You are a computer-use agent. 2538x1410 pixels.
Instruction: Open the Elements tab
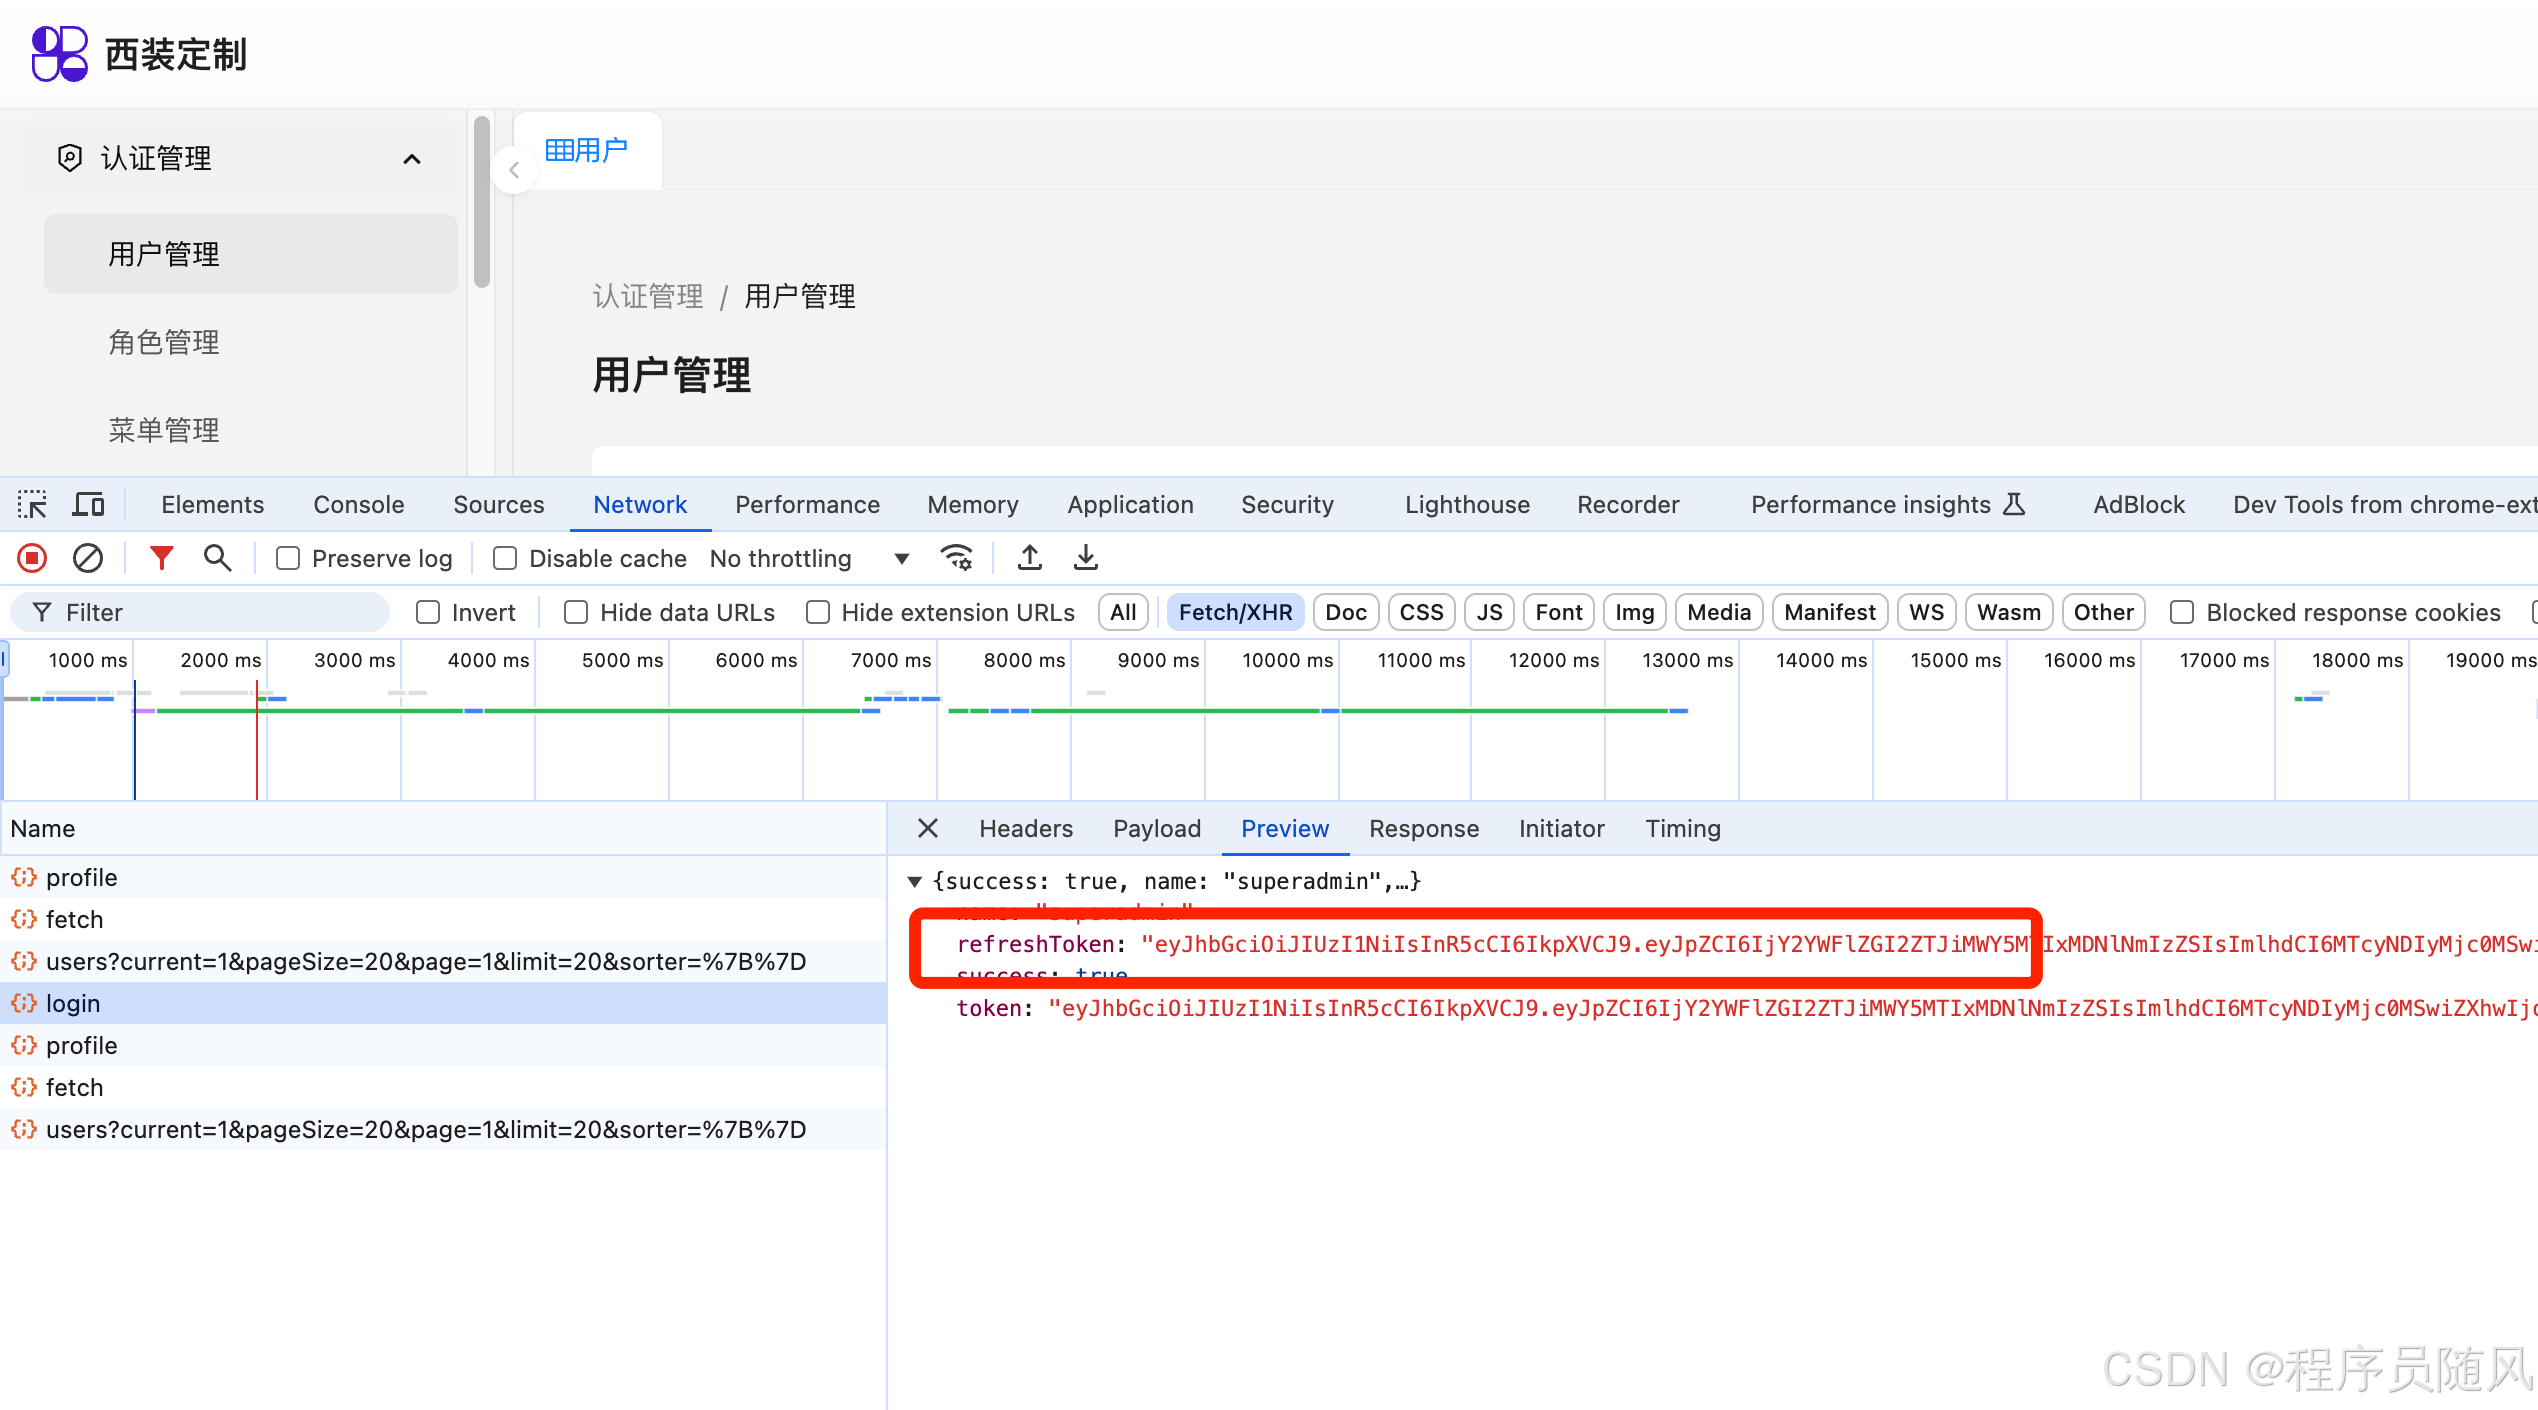tap(213, 505)
